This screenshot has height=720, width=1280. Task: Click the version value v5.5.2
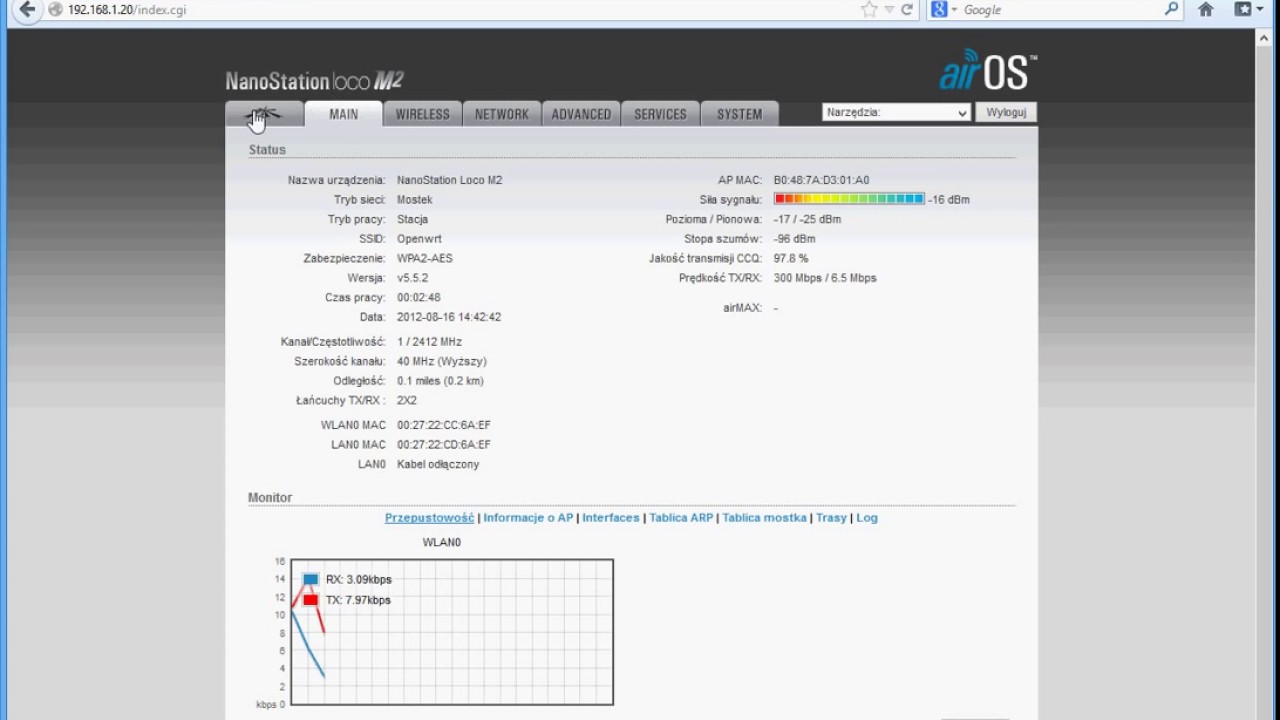pyautogui.click(x=413, y=278)
